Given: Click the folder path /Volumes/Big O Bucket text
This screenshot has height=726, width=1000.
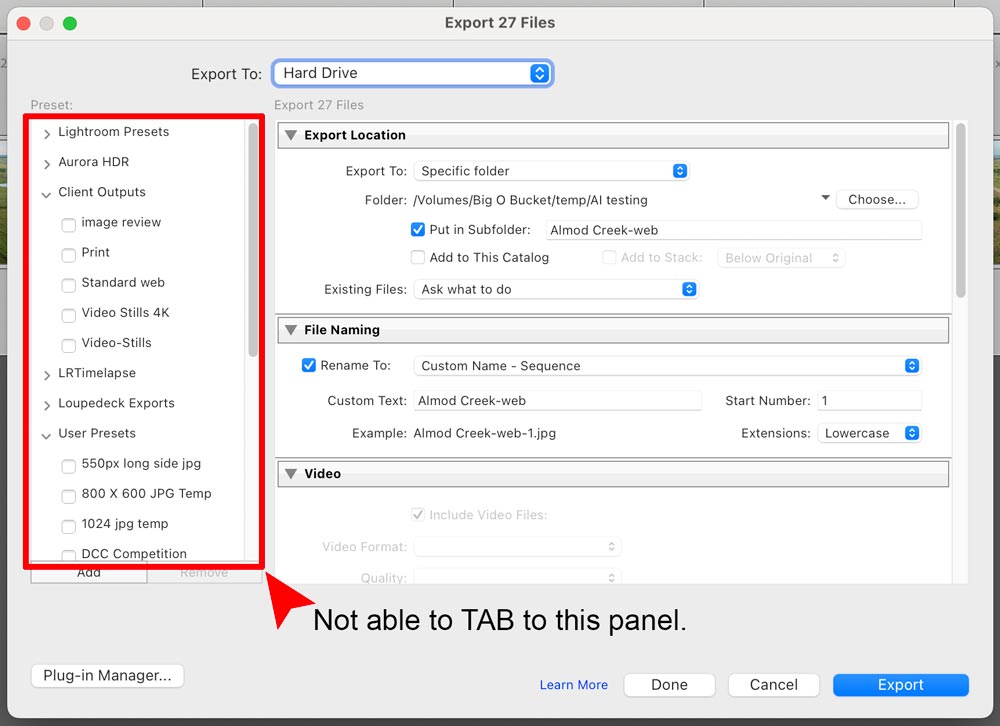Looking at the screenshot, I should (x=530, y=200).
